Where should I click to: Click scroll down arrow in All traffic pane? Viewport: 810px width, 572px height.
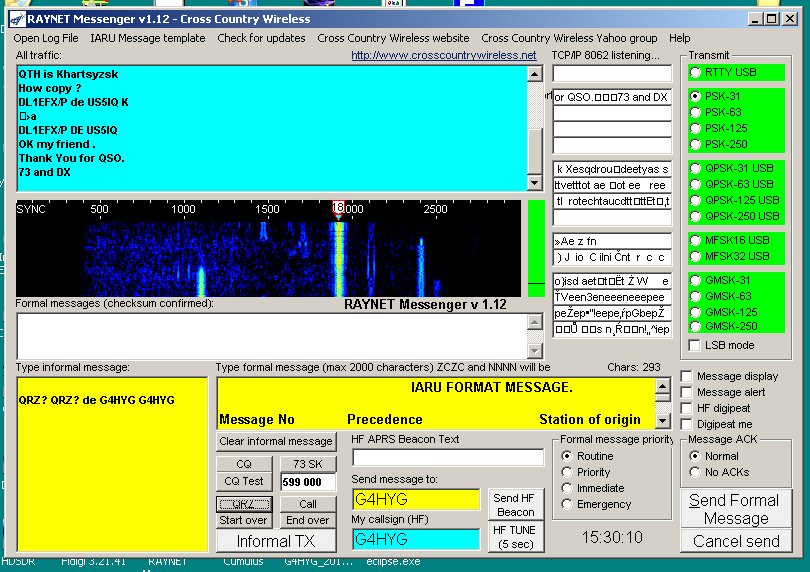[535, 183]
